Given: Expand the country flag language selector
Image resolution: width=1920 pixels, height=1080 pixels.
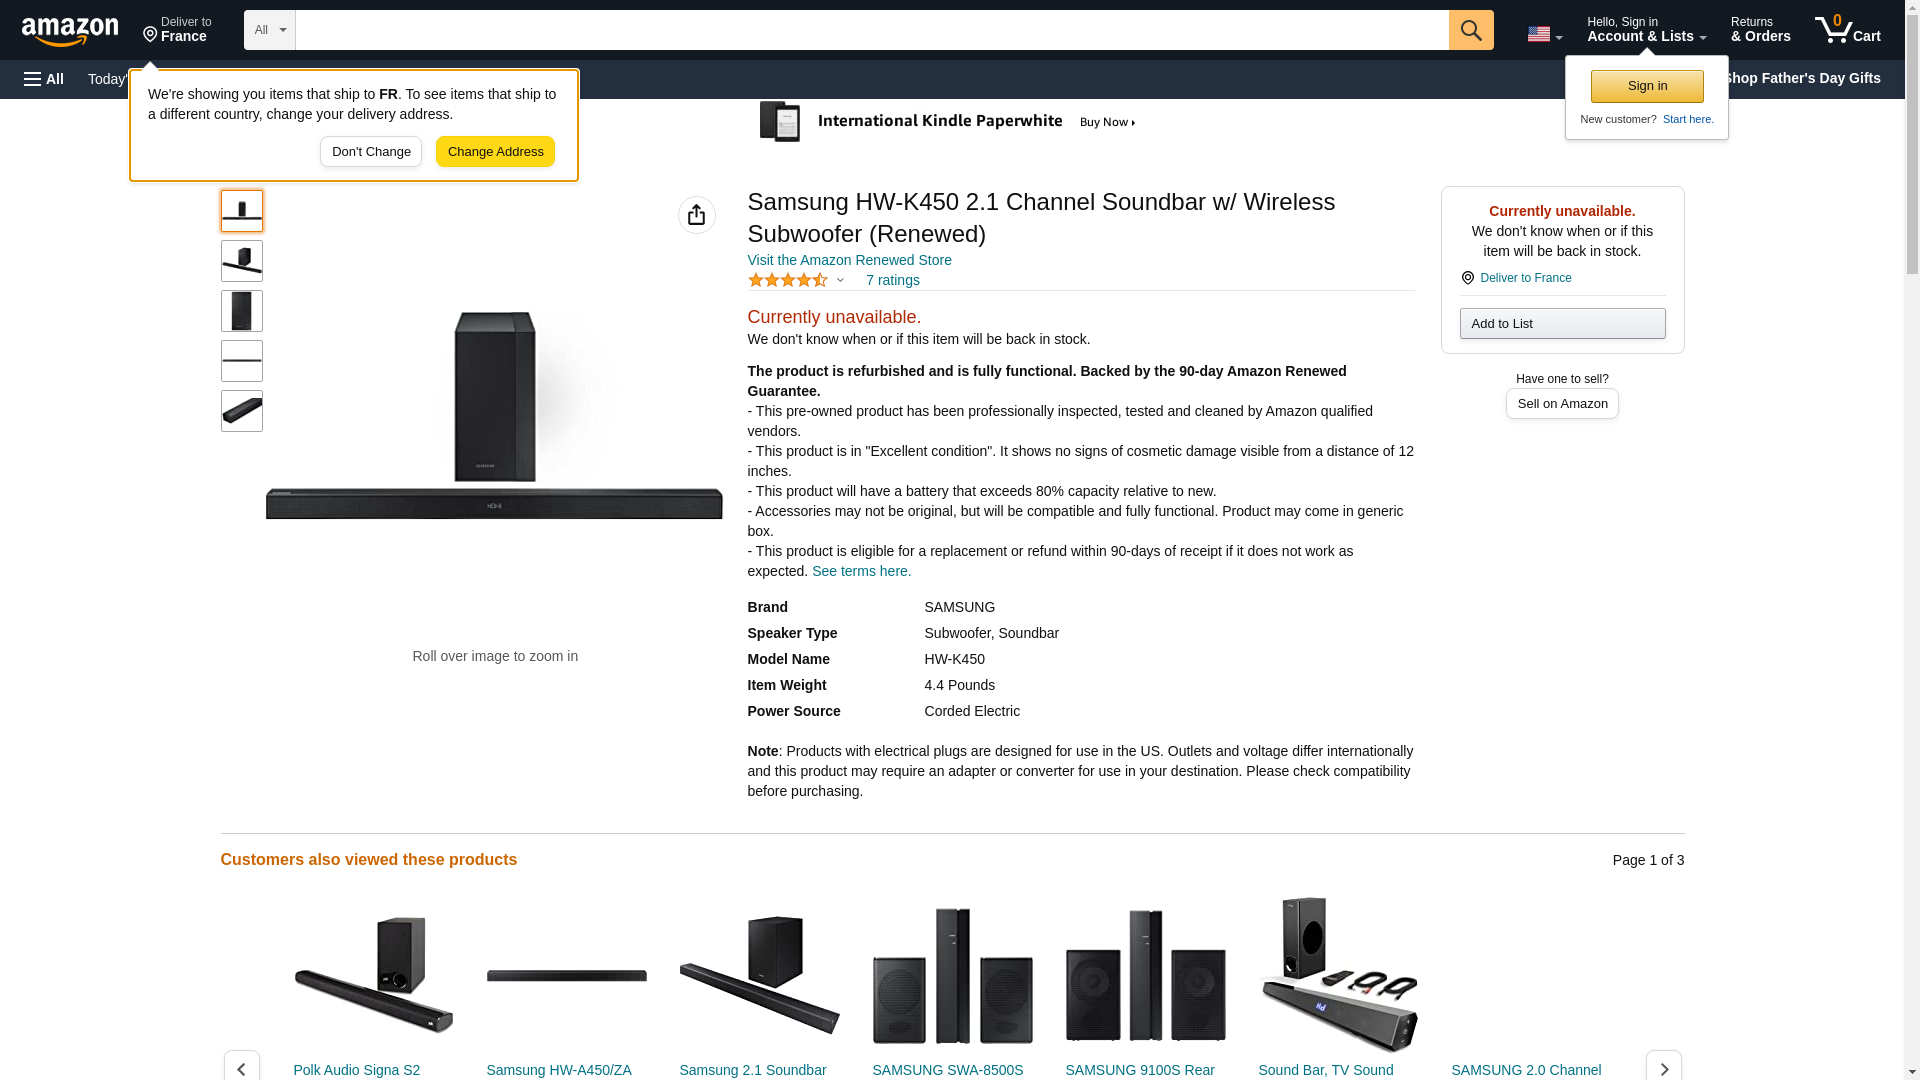Looking at the screenshot, I should click(1544, 34).
